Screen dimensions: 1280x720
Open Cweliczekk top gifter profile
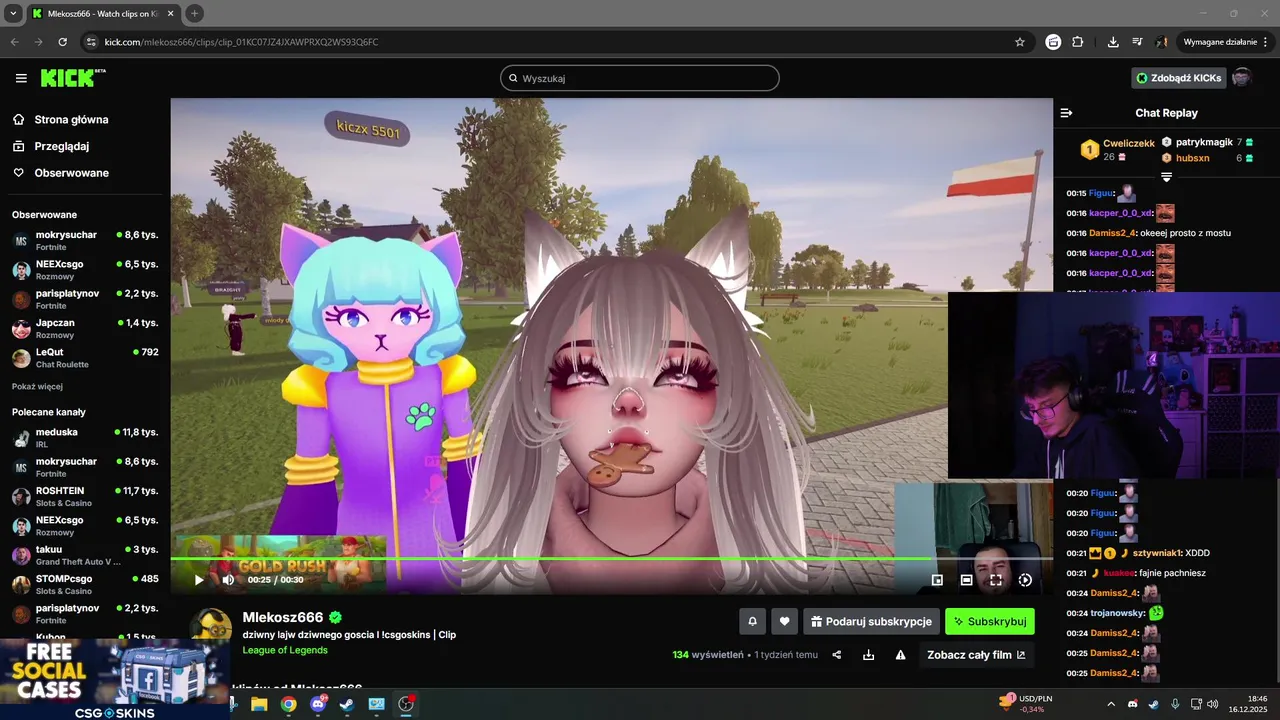(x=1129, y=143)
